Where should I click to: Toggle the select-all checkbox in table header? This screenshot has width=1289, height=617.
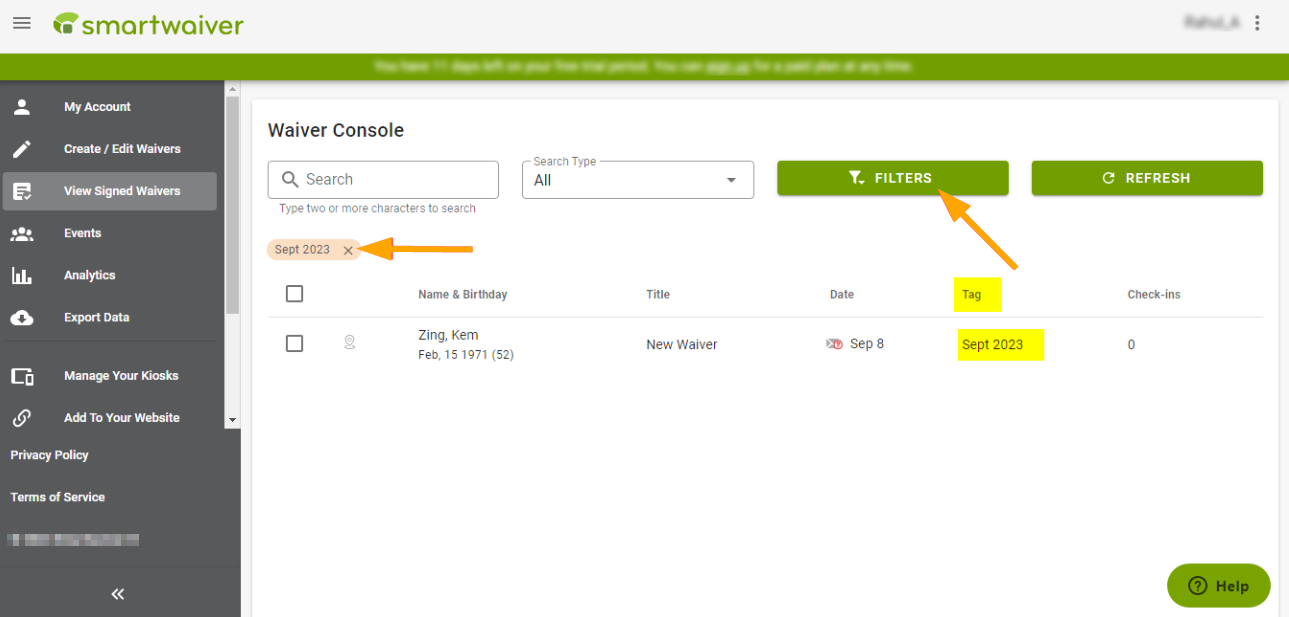point(294,294)
